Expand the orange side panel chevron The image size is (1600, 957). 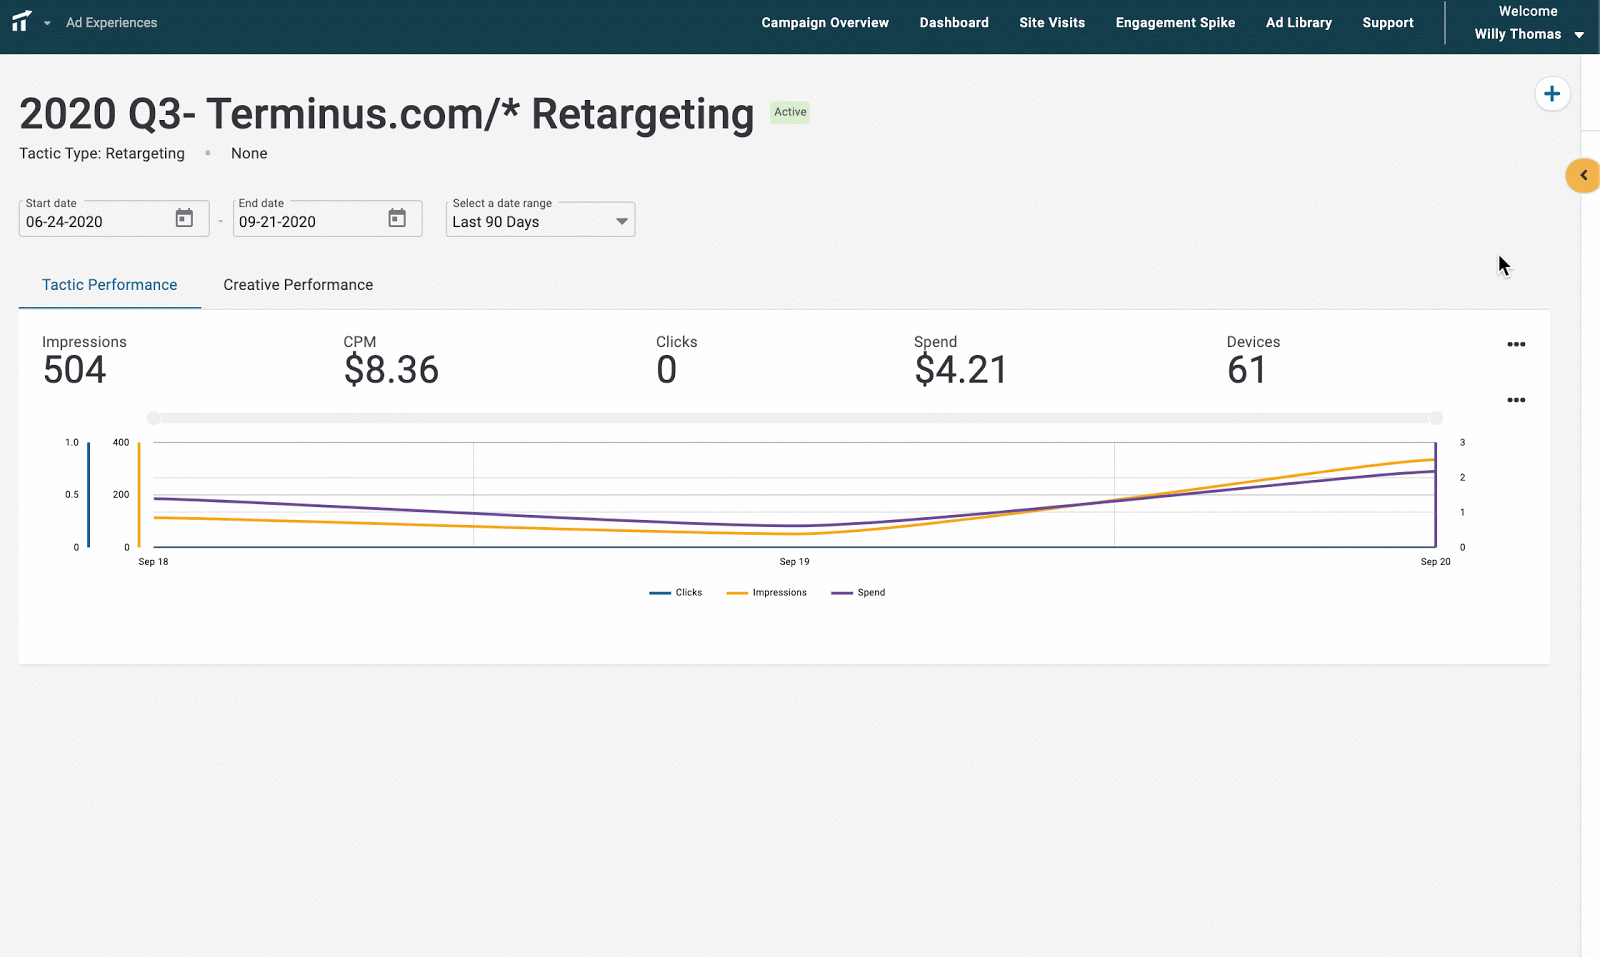[1583, 175]
